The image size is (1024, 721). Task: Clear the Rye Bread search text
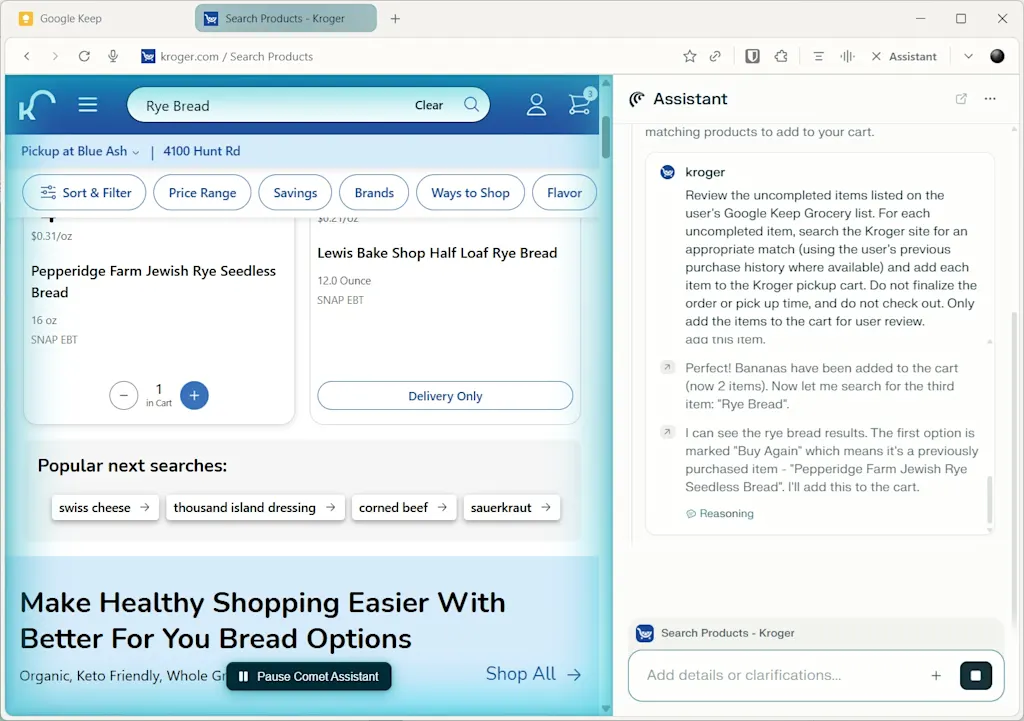coord(429,104)
